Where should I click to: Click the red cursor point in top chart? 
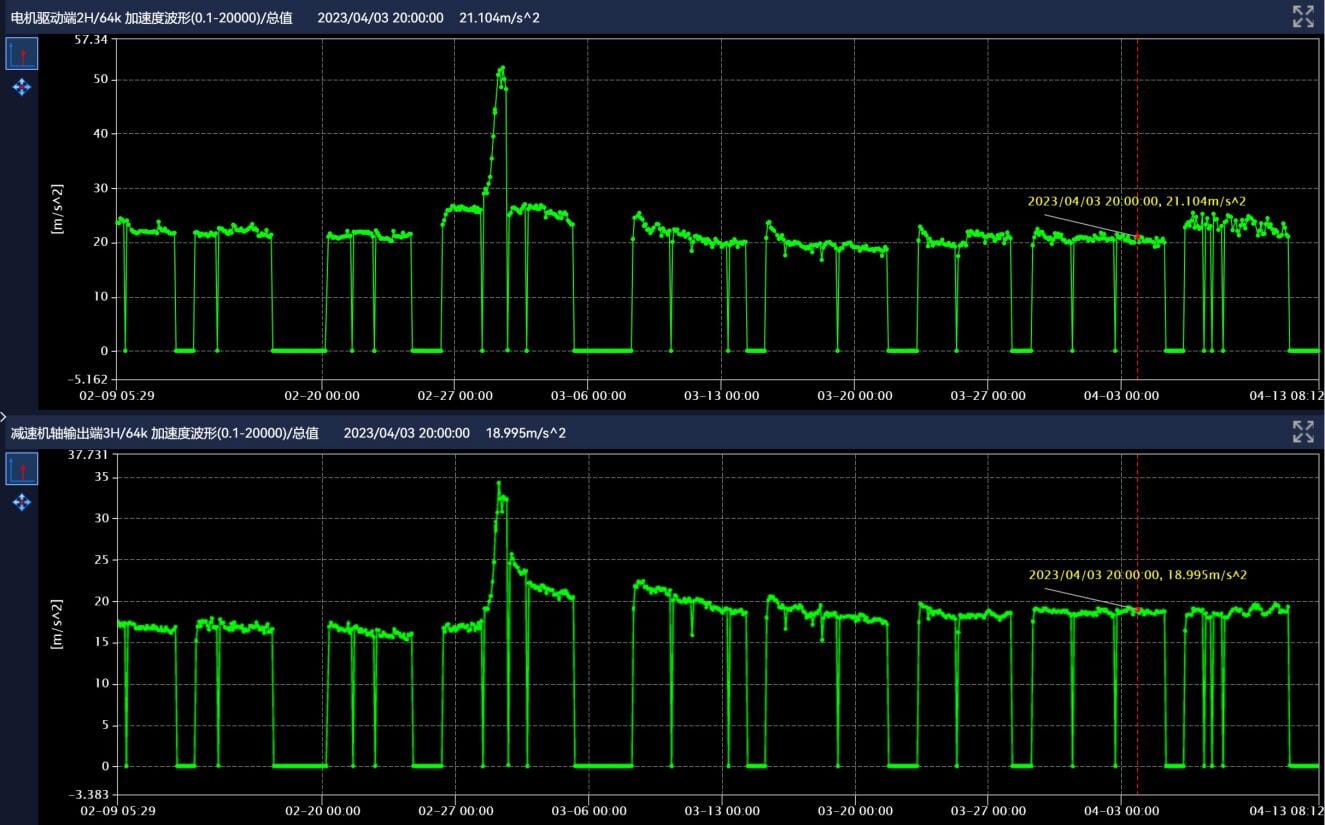1137,237
